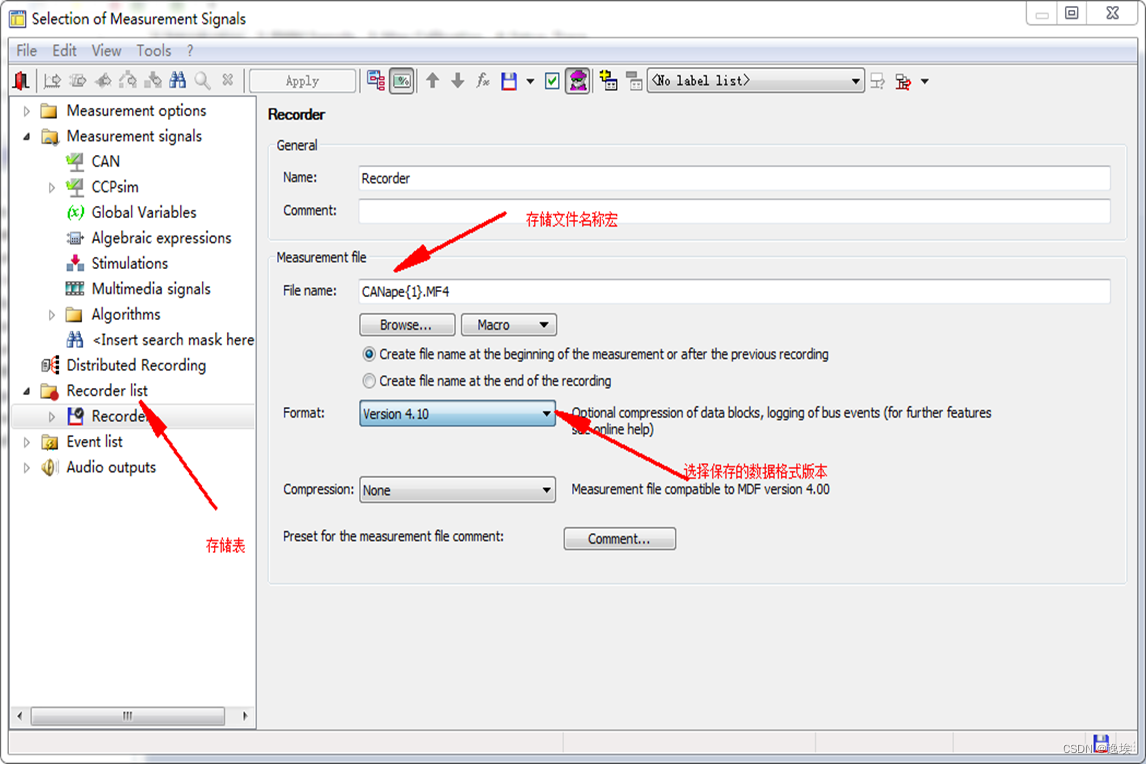
Task: Expand the Audio outputs node
Action: tap(26, 468)
